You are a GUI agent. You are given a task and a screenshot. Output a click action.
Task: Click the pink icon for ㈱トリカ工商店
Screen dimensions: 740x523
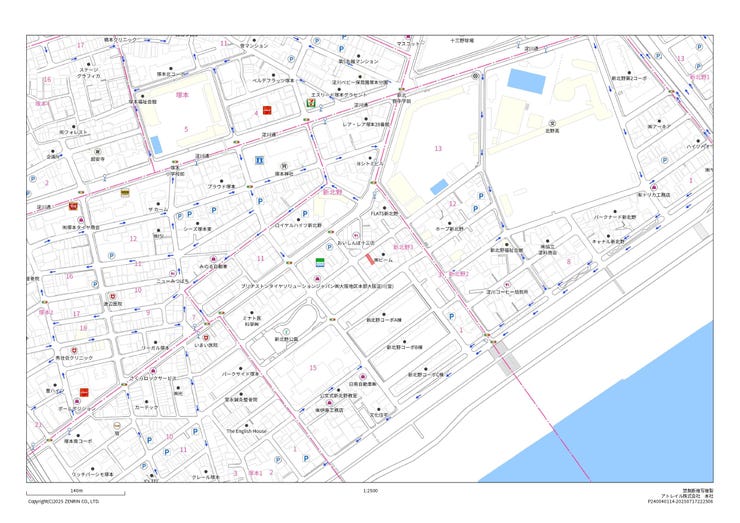[653, 187]
